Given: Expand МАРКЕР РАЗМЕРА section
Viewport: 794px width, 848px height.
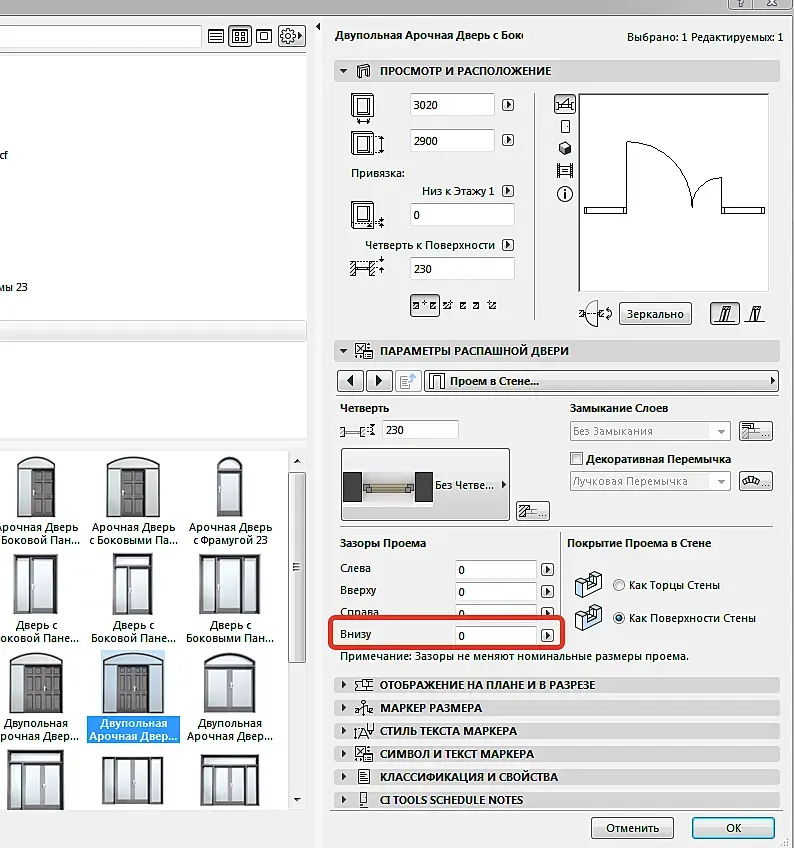Looking at the screenshot, I should click(343, 707).
